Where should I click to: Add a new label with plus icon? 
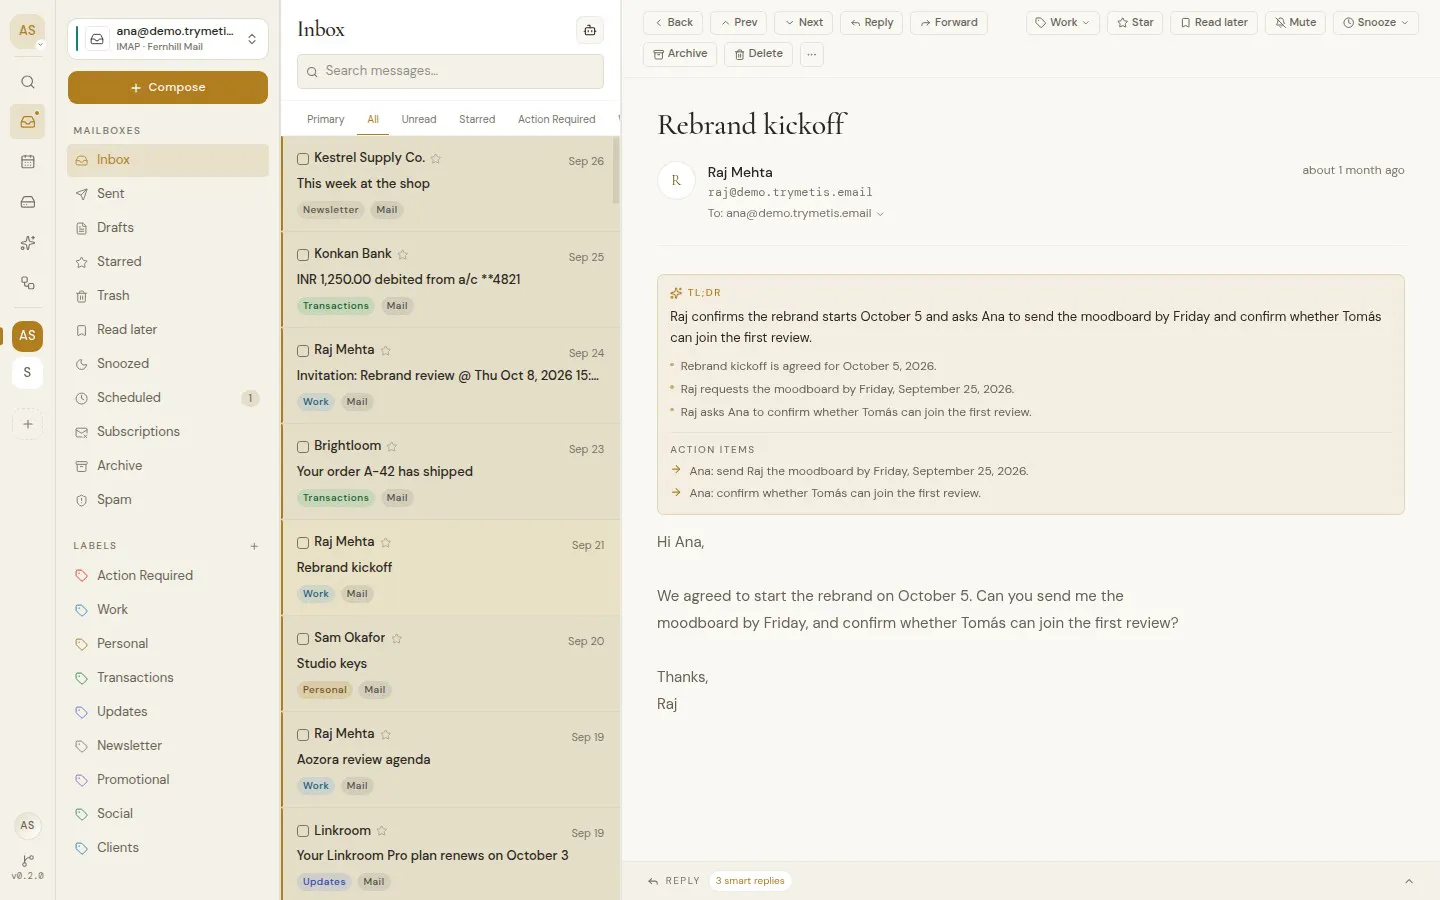pyautogui.click(x=255, y=546)
